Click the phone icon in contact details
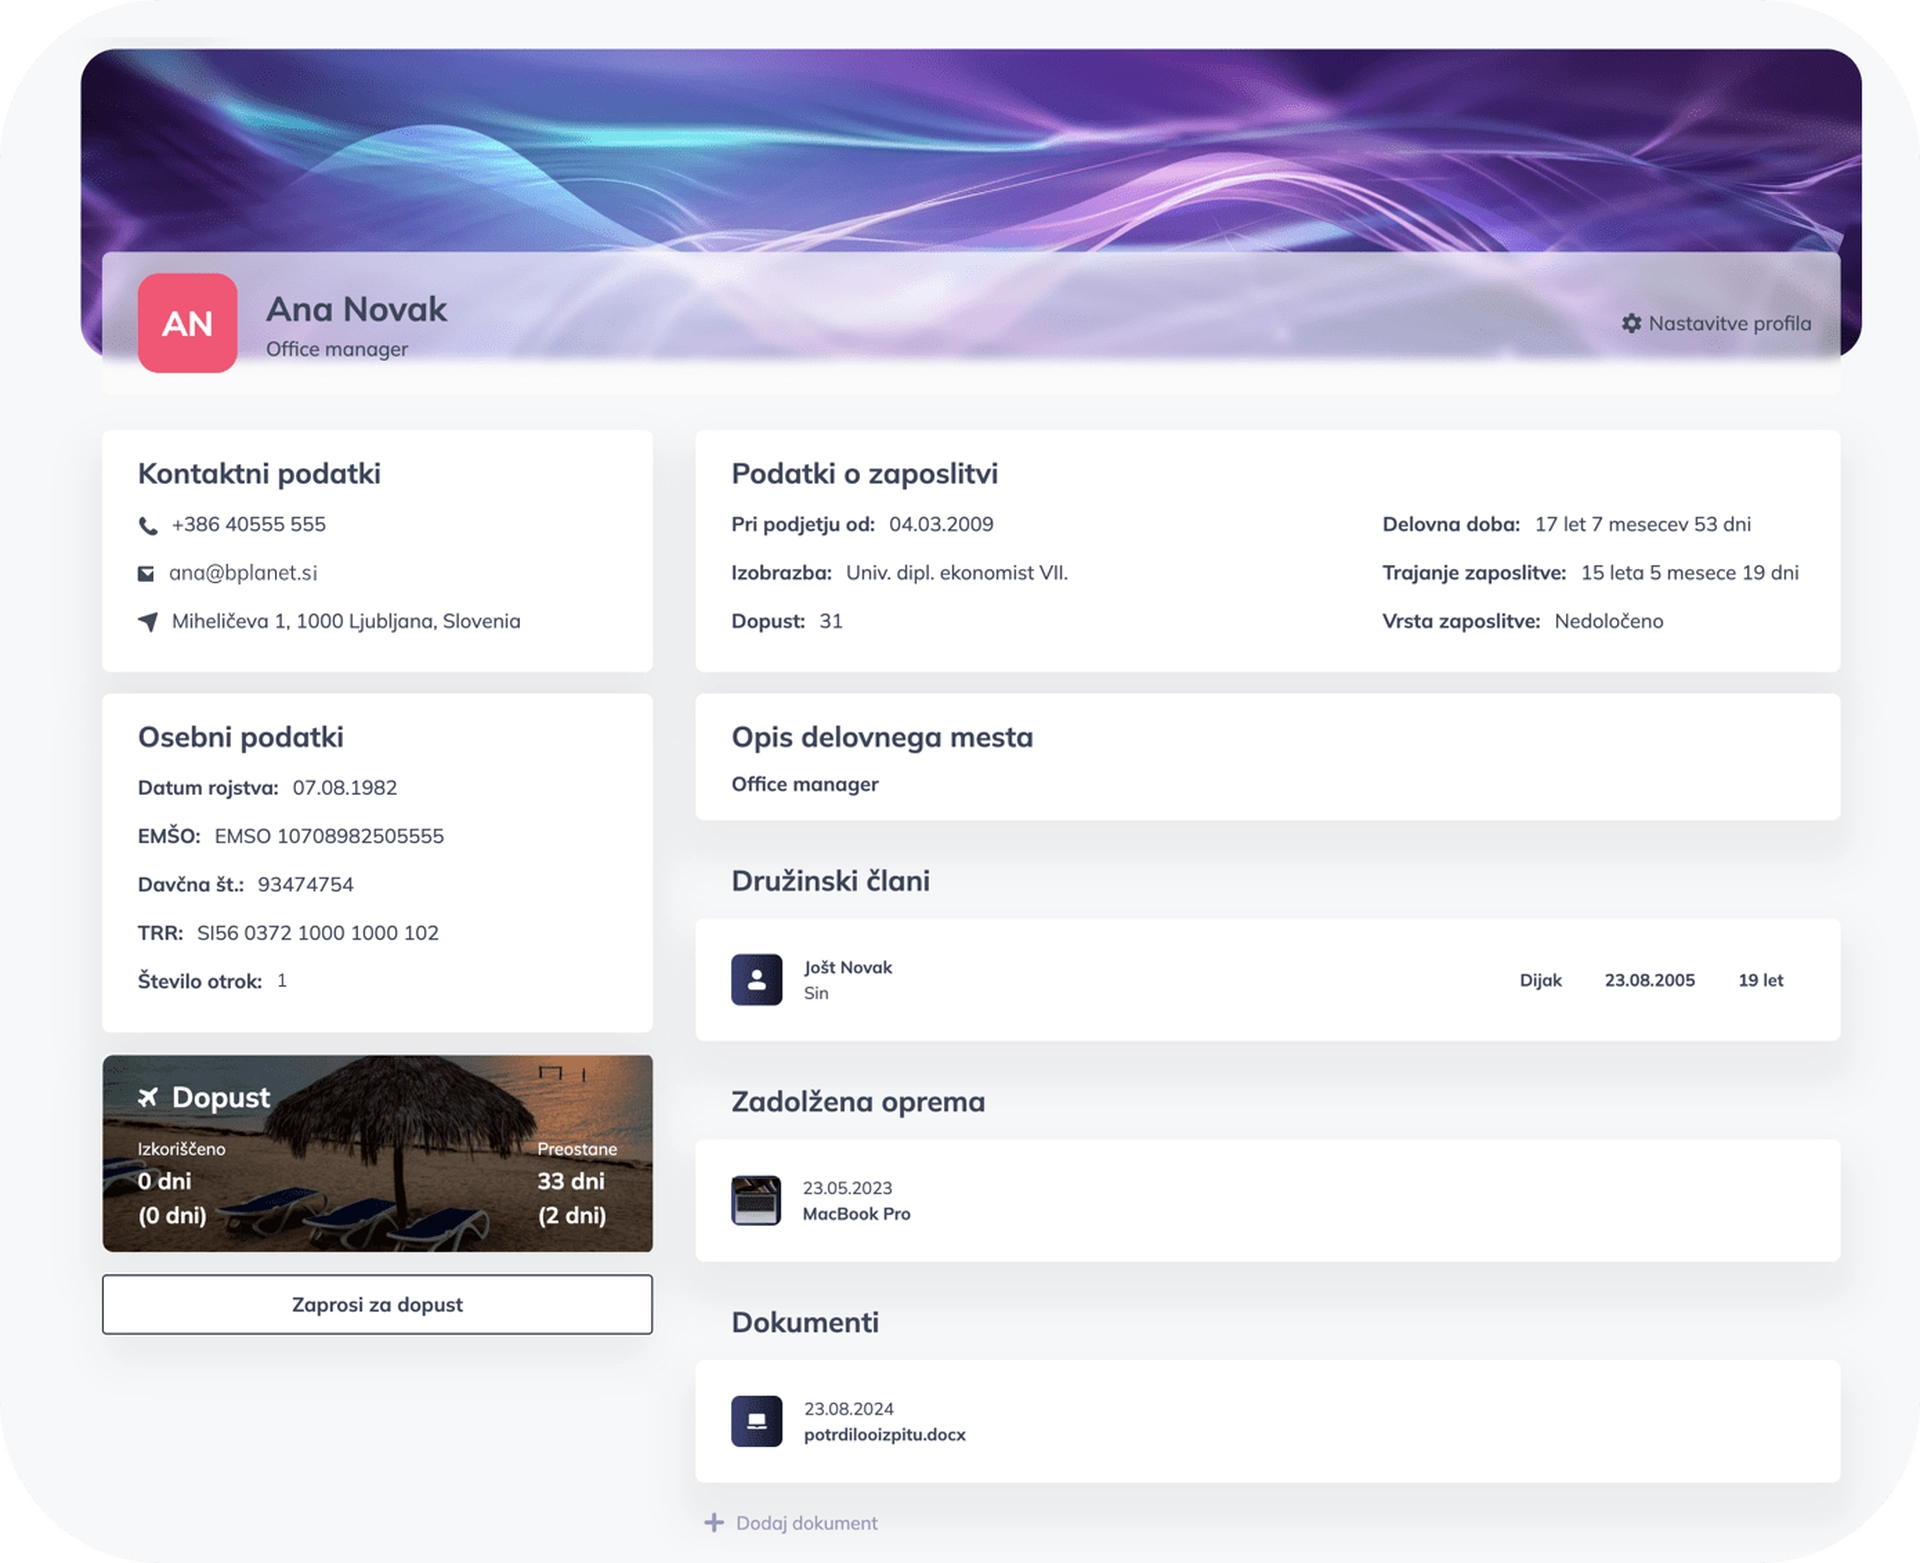This screenshot has width=1920, height=1563. pyautogui.click(x=148, y=525)
